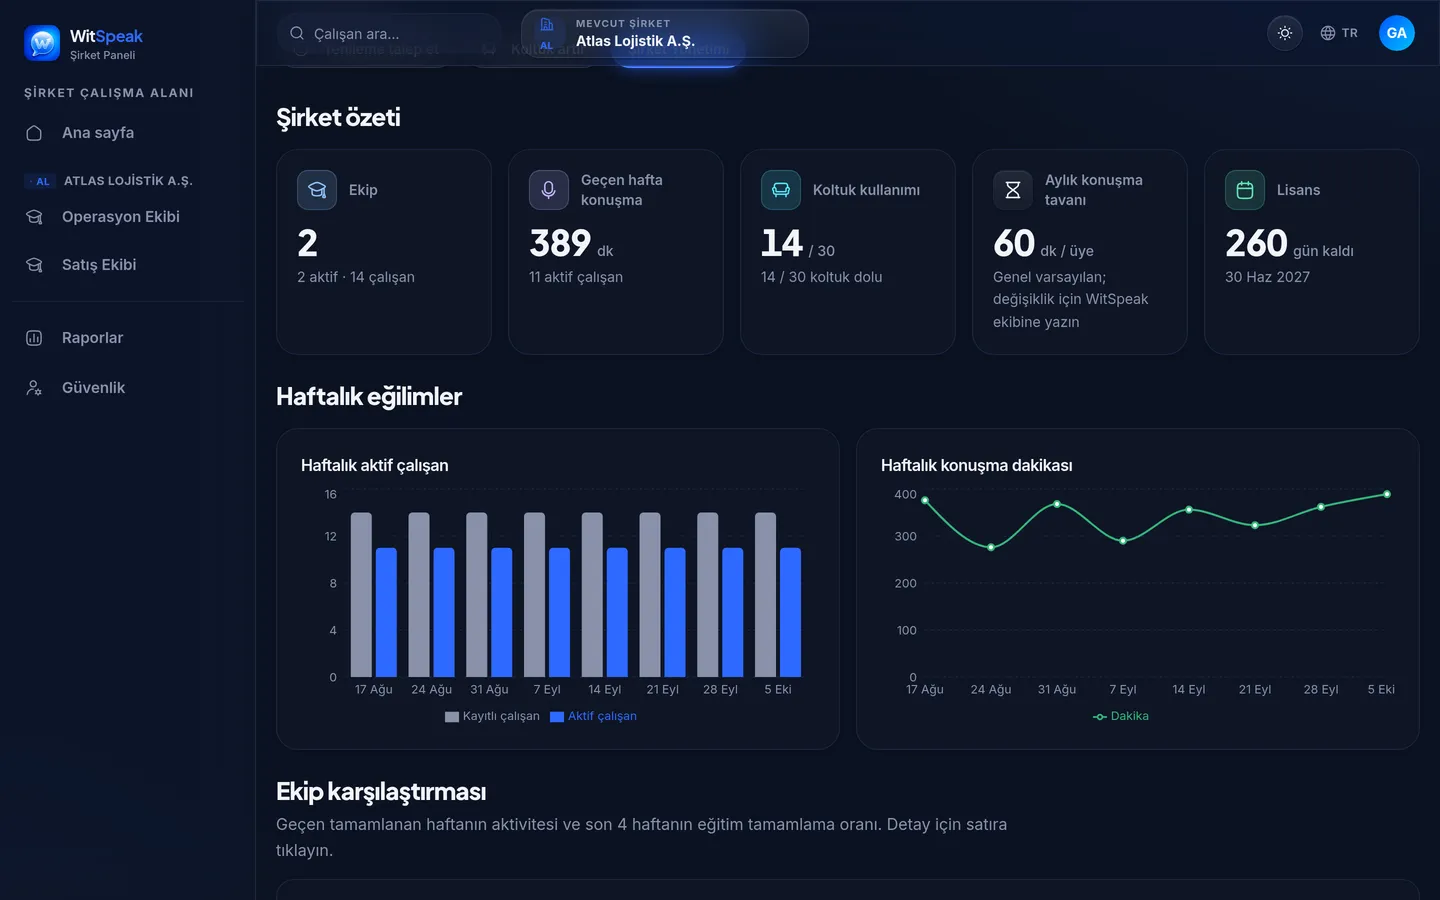Click the "30 Haz 2027" license date
This screenshot has height=900, width=1440.
click(1267, 277)
